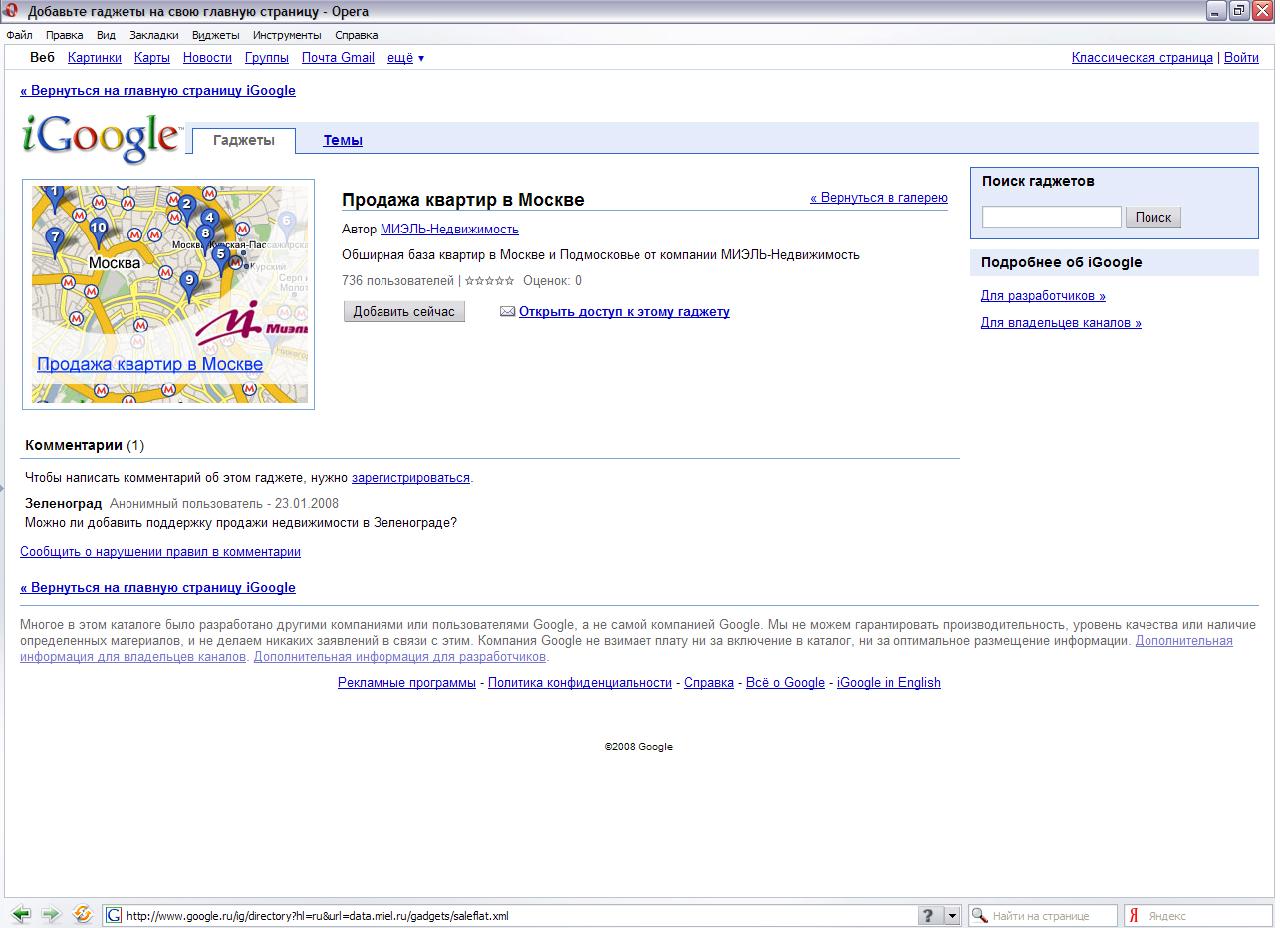Screen dimensions: 1280x930
Task: Click the Войти sign-in link
Action: [x=1241, y=58]
